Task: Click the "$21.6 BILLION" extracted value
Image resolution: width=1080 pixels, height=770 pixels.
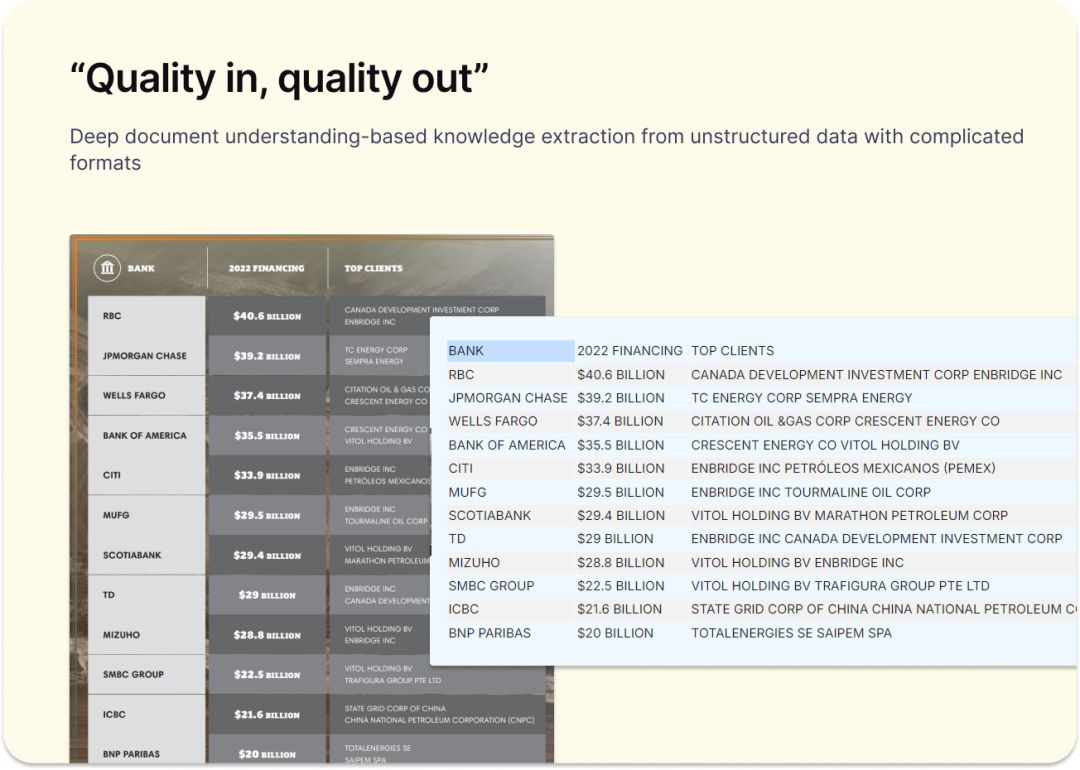Action: pyautogui.click(x=619, y=610)
